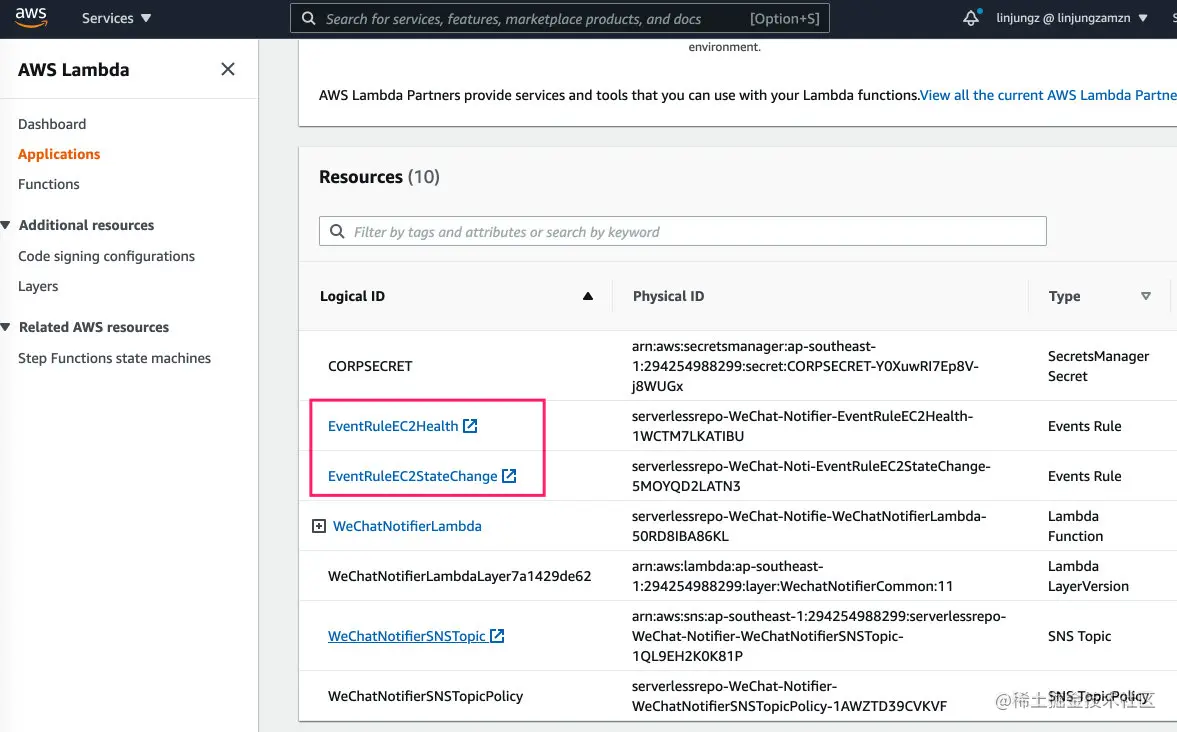This screenshot has width=1177, height=732.
Task: Click the resources filter keyword field
Action: point(682,231)
